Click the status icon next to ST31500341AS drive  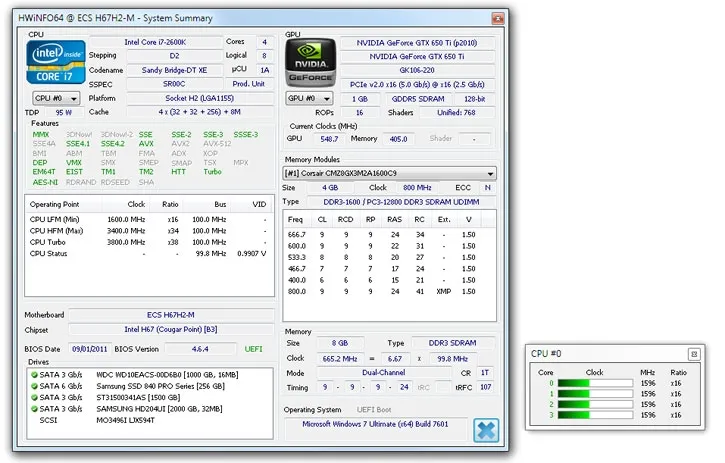click(35, 399)
